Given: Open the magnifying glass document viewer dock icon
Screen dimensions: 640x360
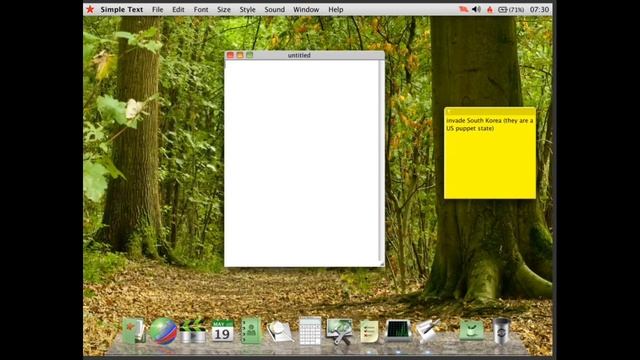Looking at the screenshot, I should pyautogui.click(x=280, y=331).
